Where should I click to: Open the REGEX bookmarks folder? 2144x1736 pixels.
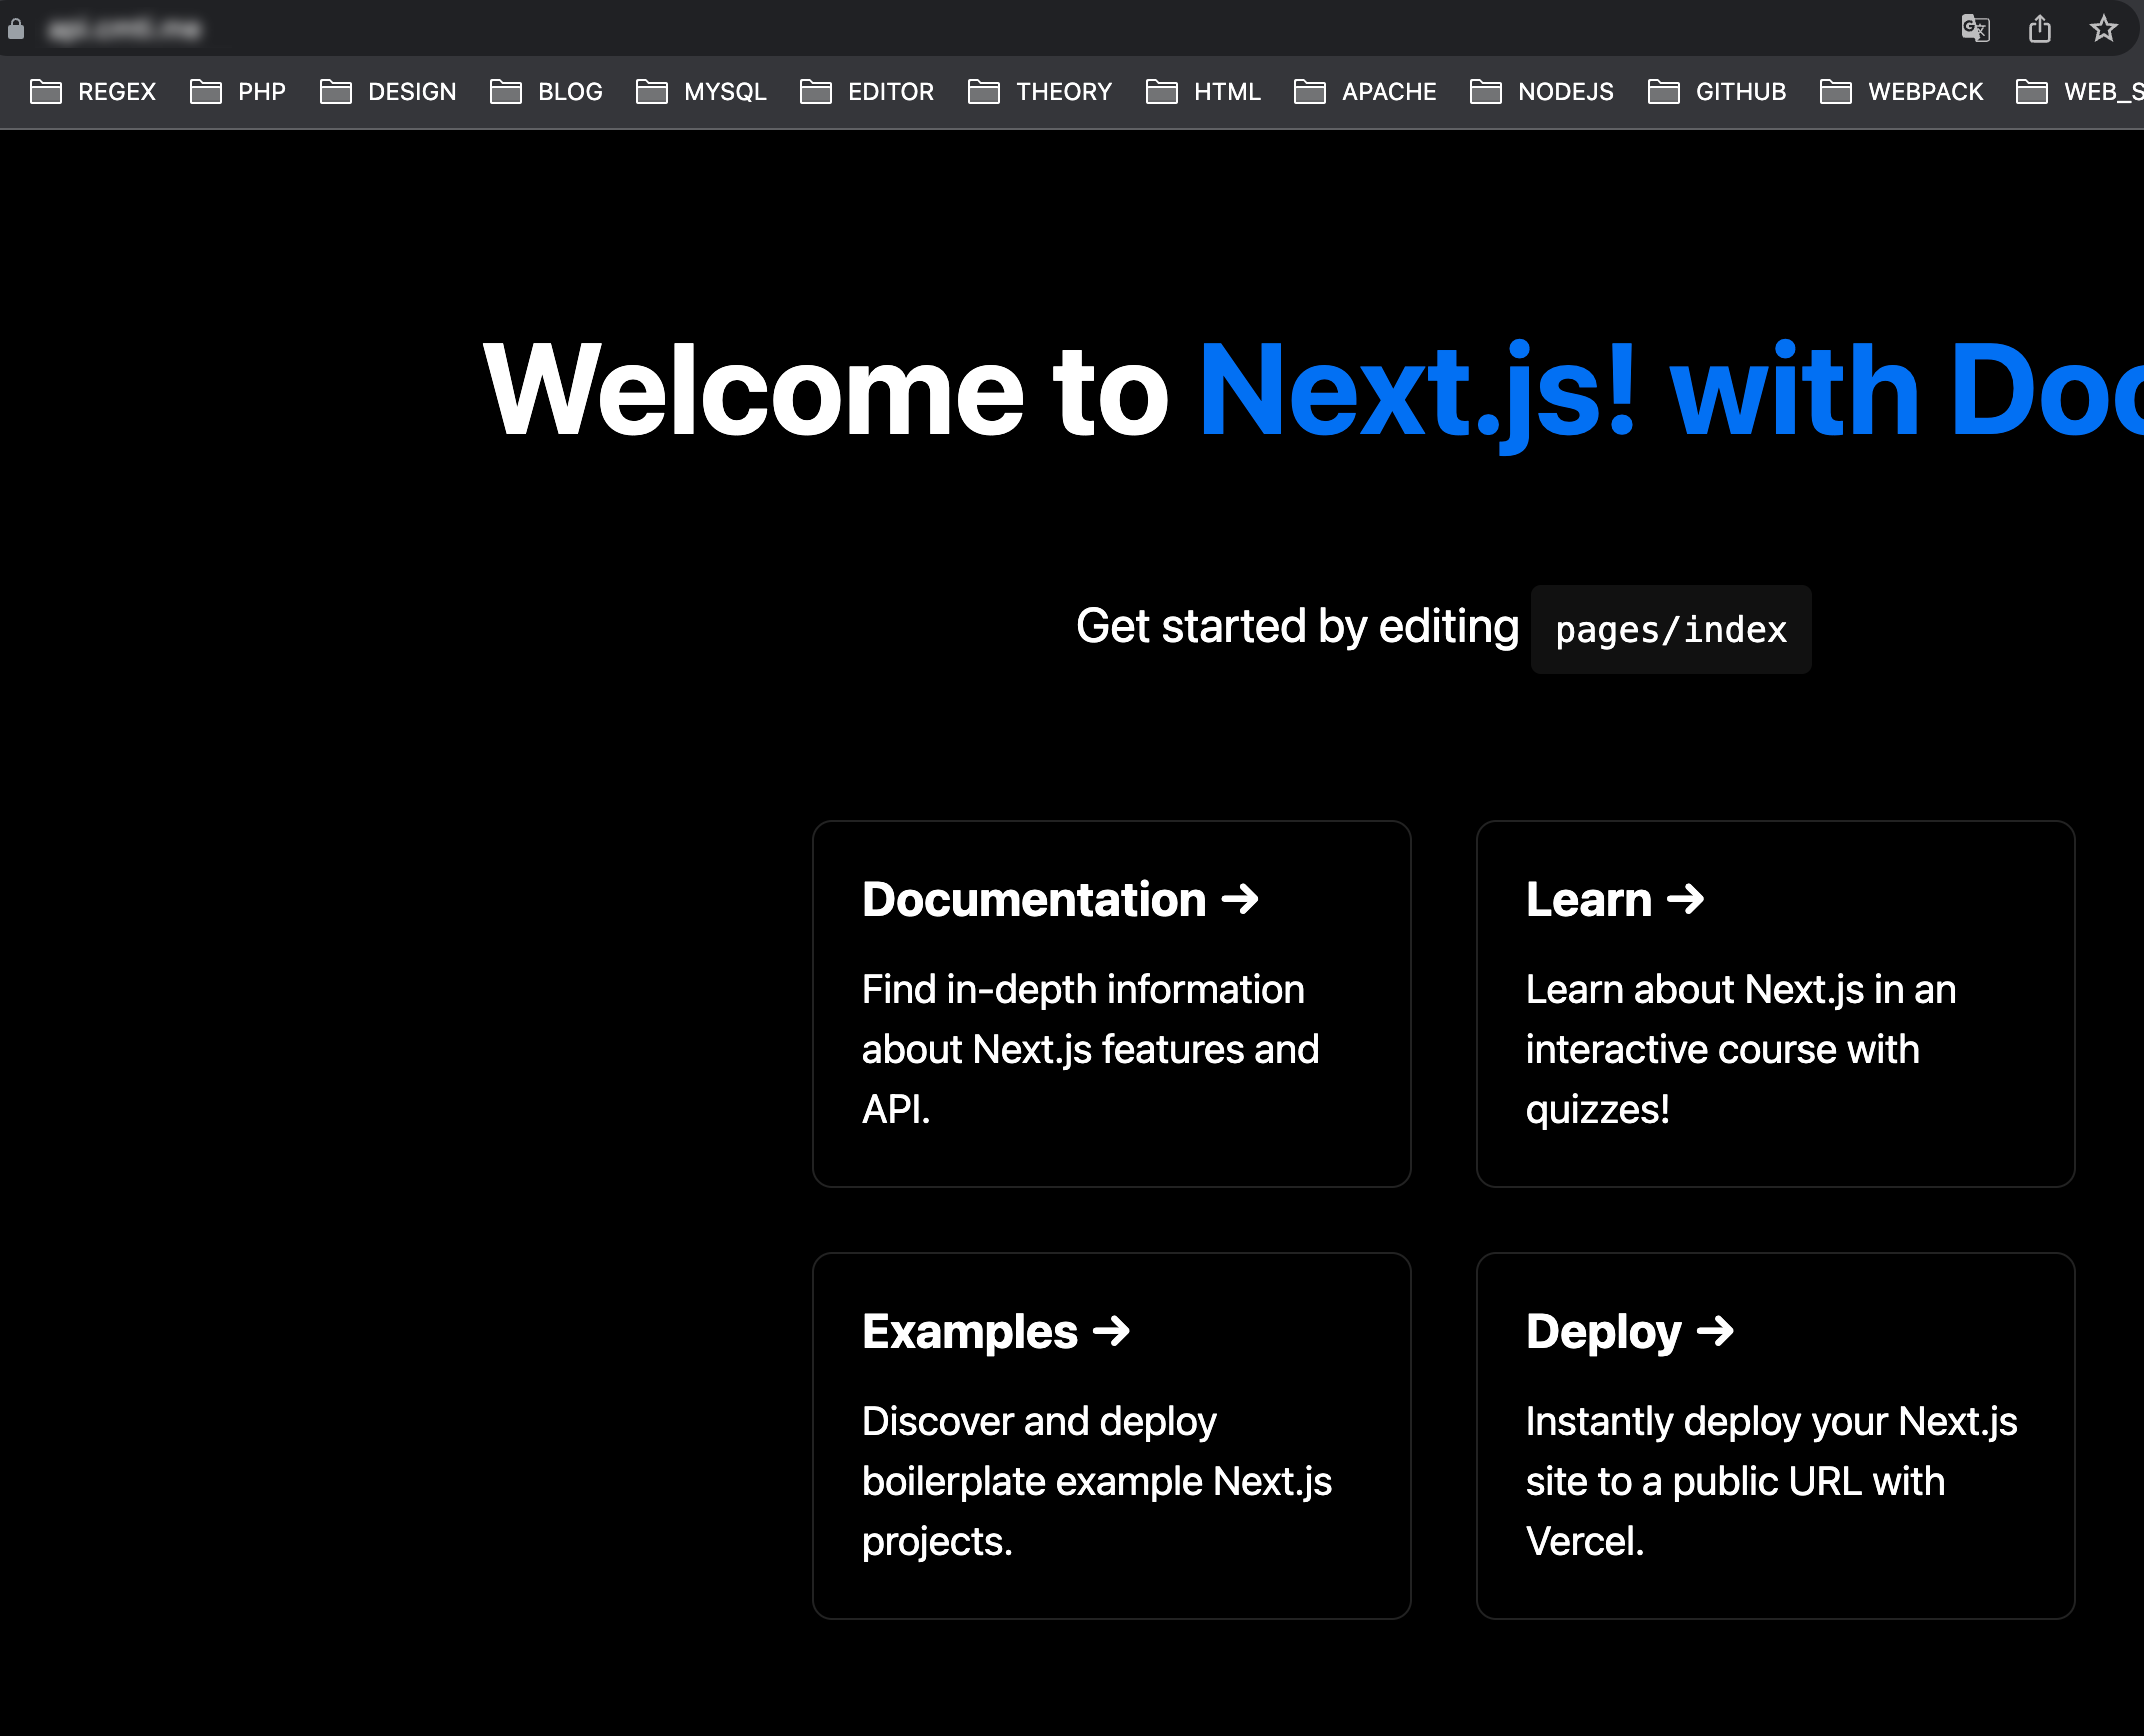pyautogui.click(x=94, y=92)
